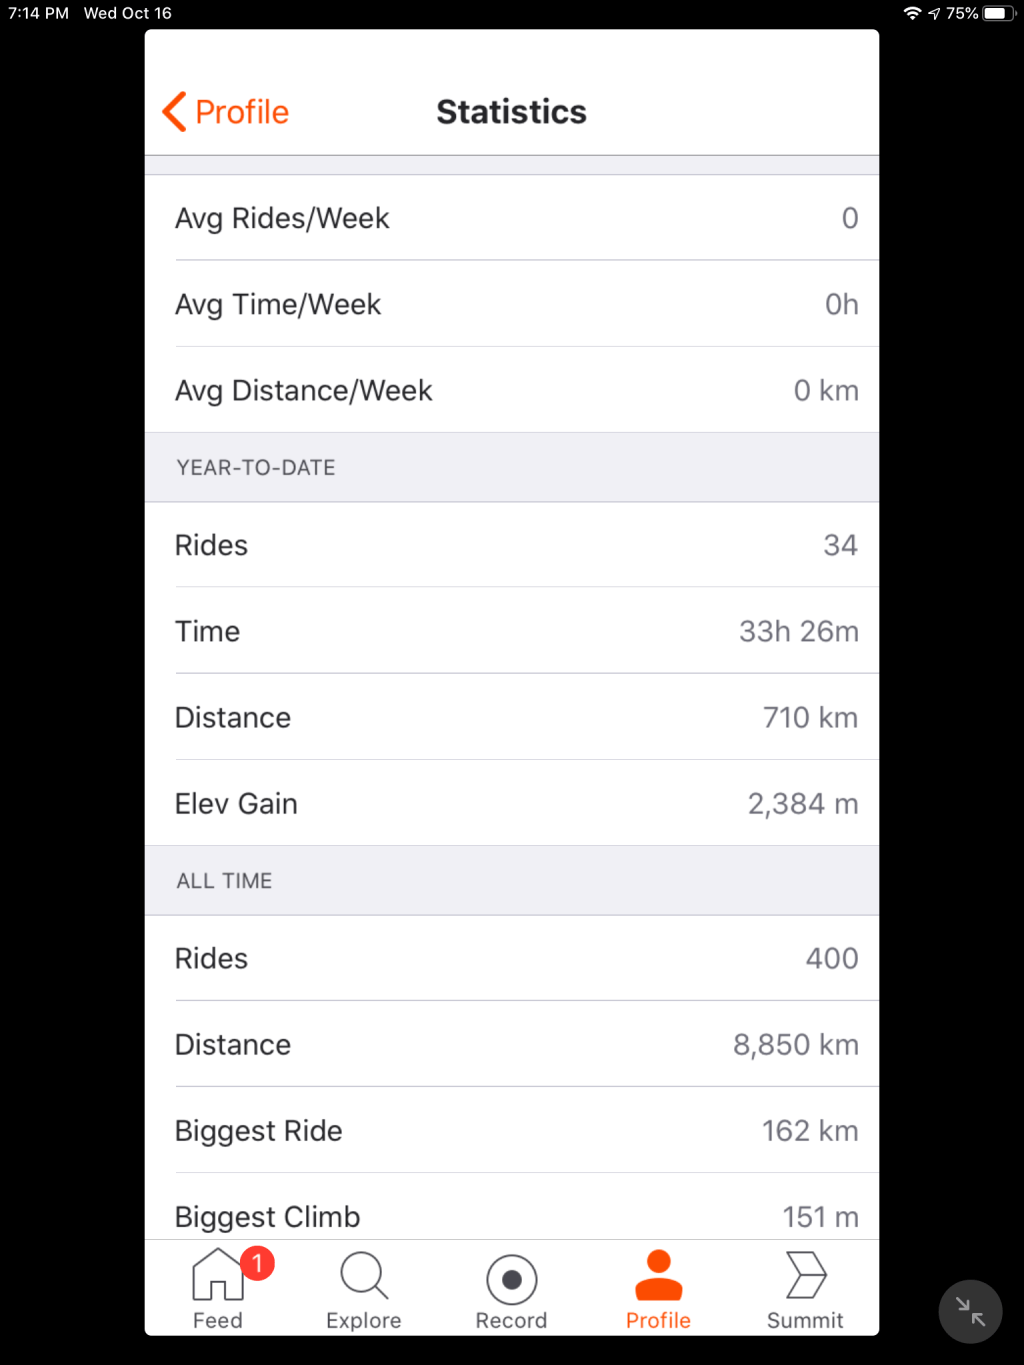Tap the back chevron beside Profile
This screenshot has height=1365, width=1024.
[x=174, y=112]
